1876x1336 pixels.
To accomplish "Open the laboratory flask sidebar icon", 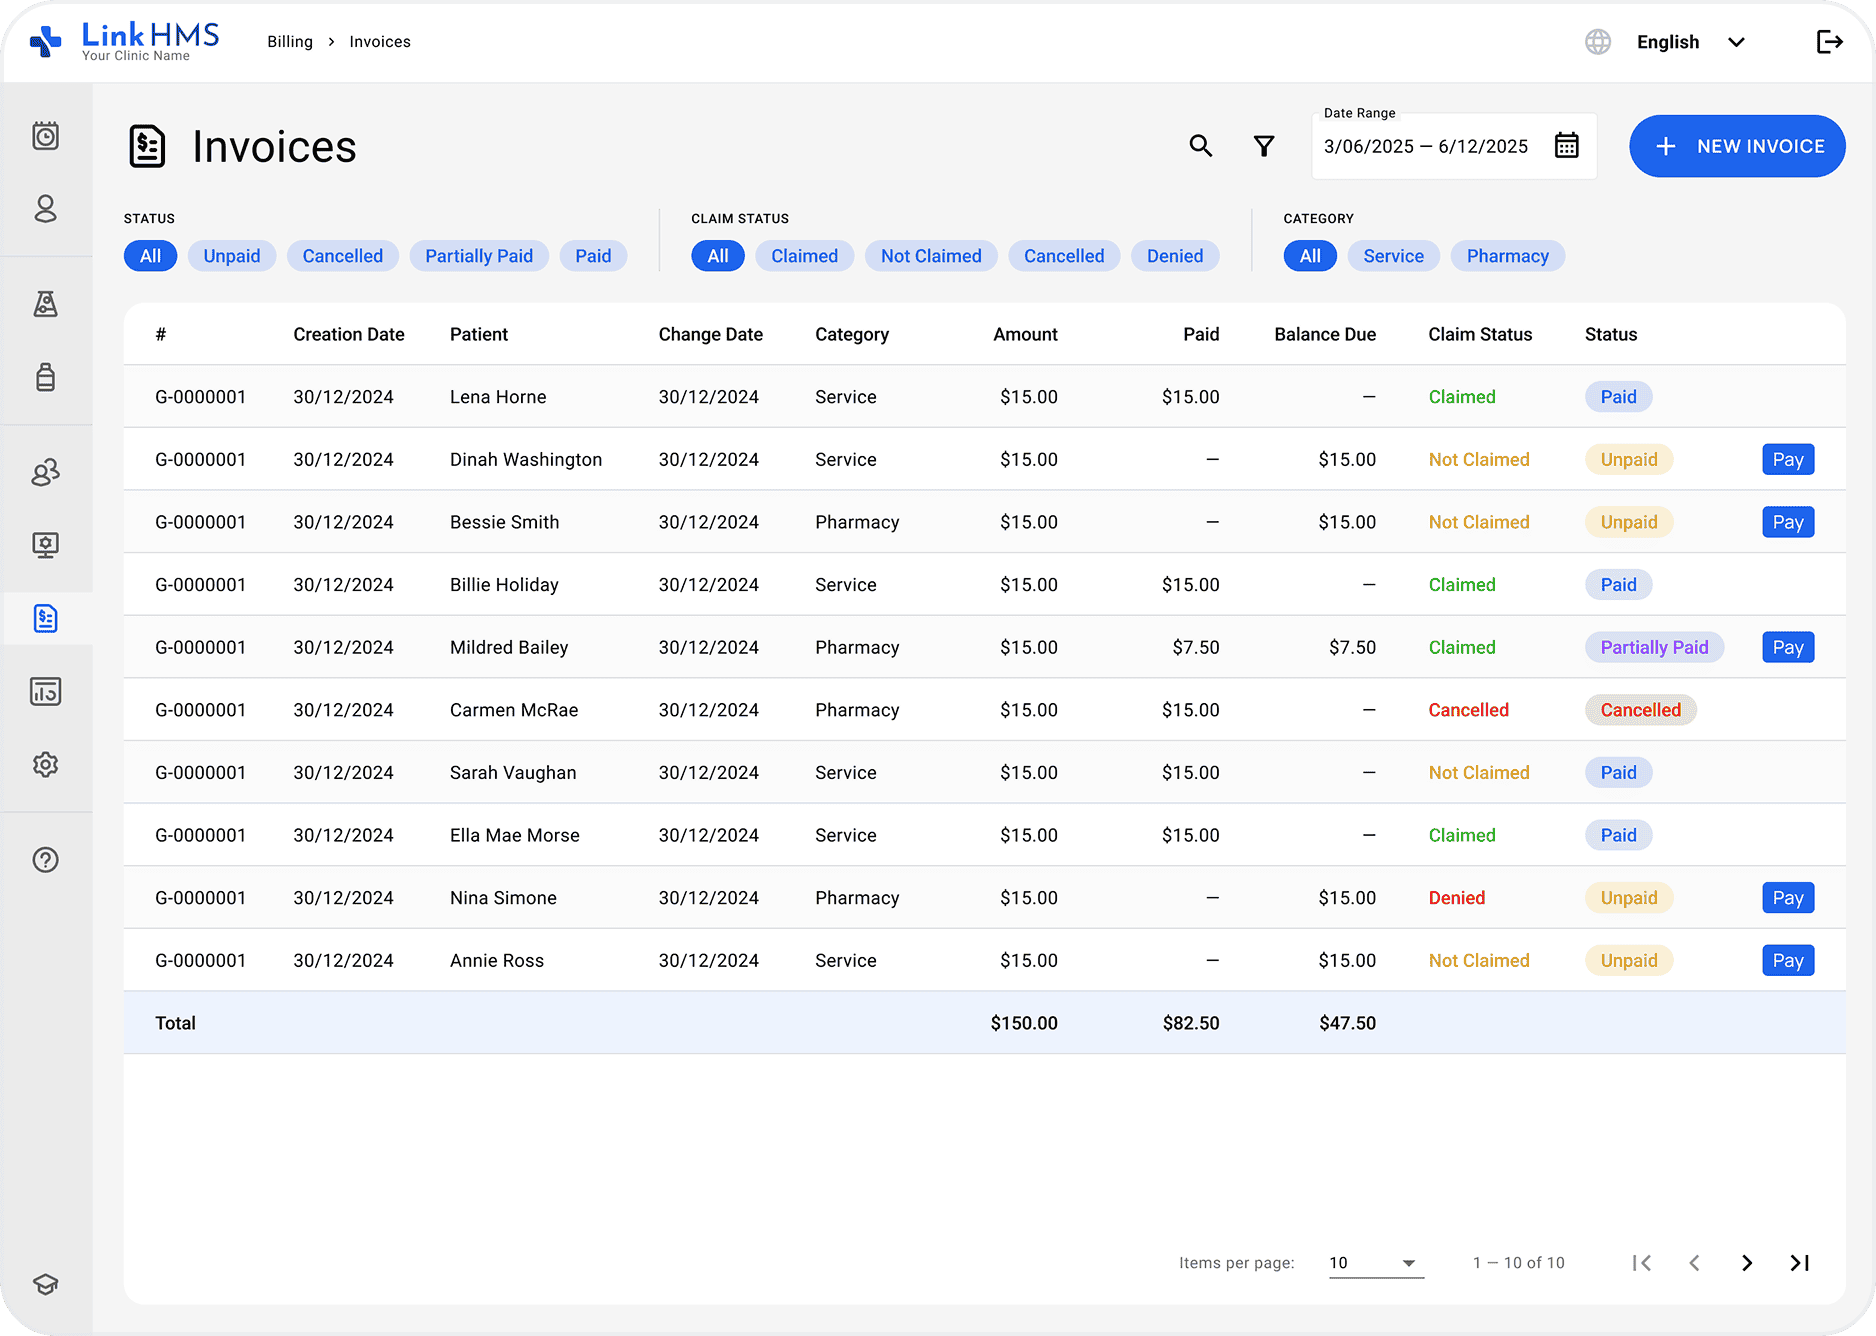I will [x=46, y=304].
